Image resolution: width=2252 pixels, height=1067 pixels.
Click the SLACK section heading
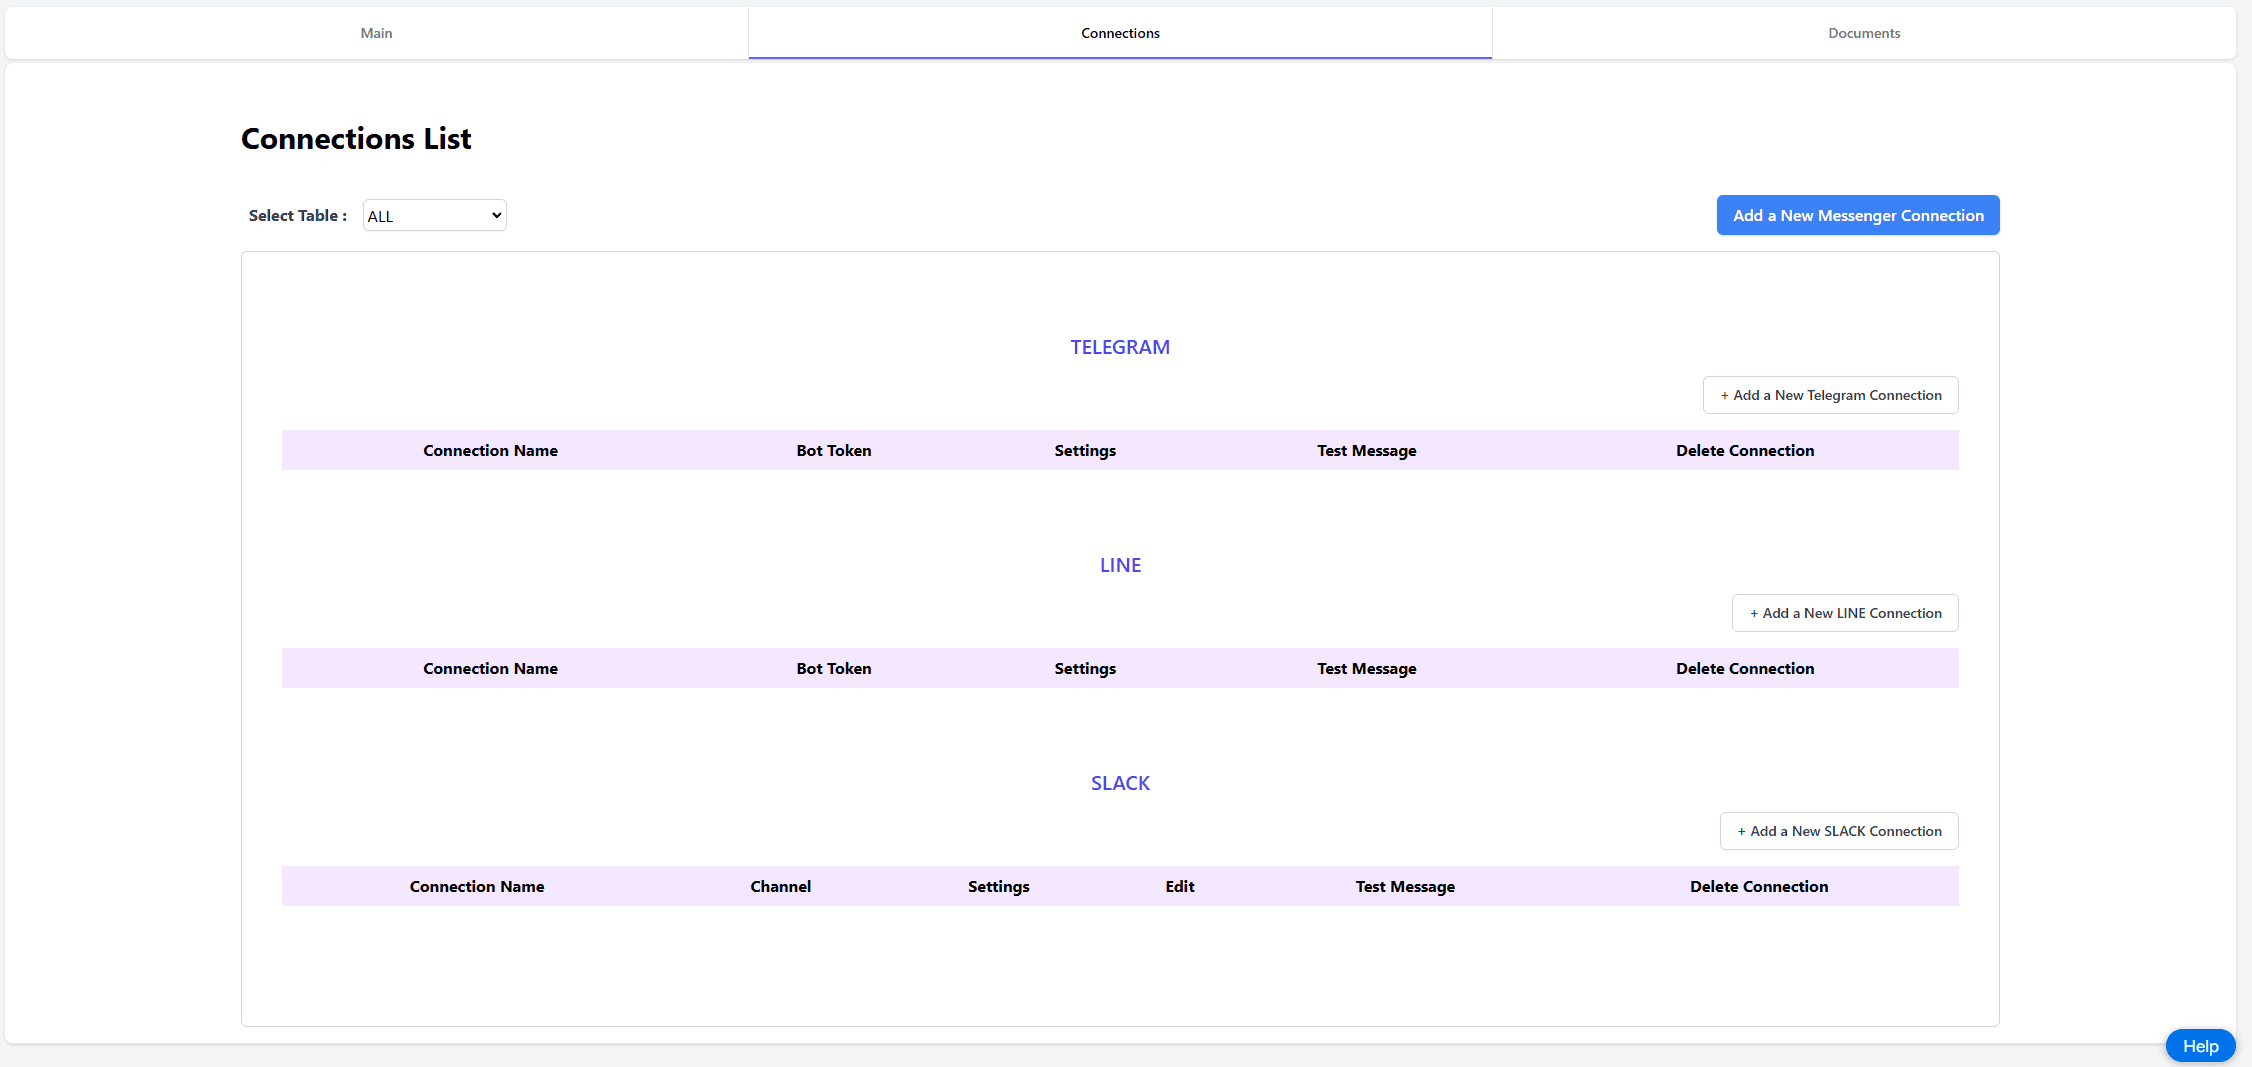(1120, 783)
